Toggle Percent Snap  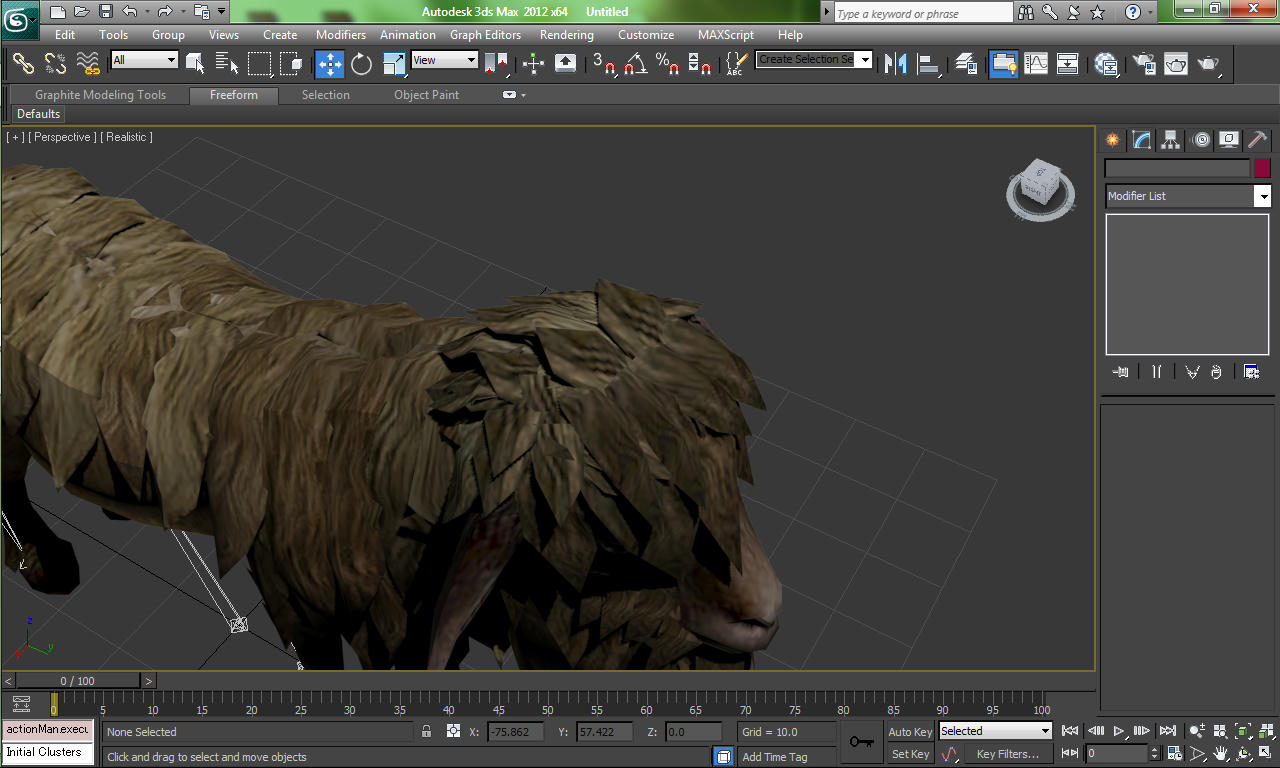coord(668,63)
